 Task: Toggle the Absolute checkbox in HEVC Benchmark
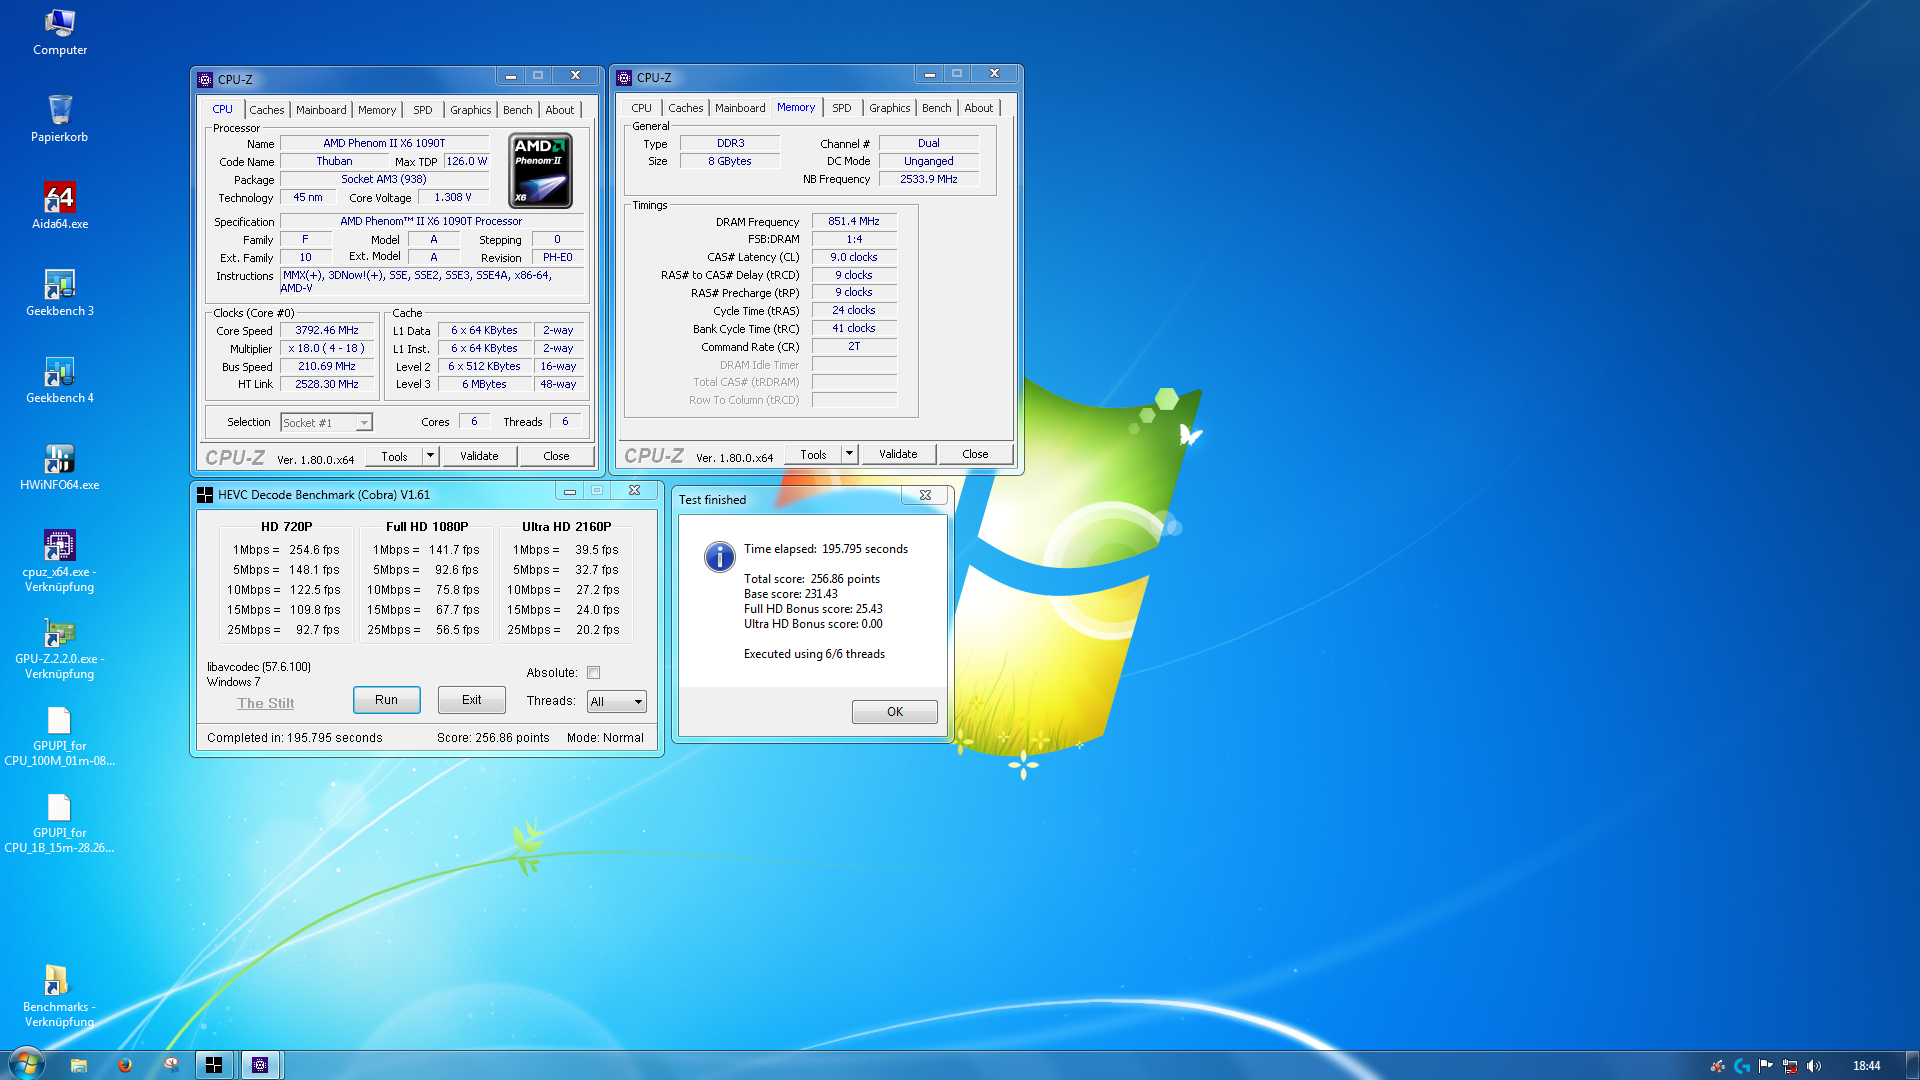coord(594,672)
